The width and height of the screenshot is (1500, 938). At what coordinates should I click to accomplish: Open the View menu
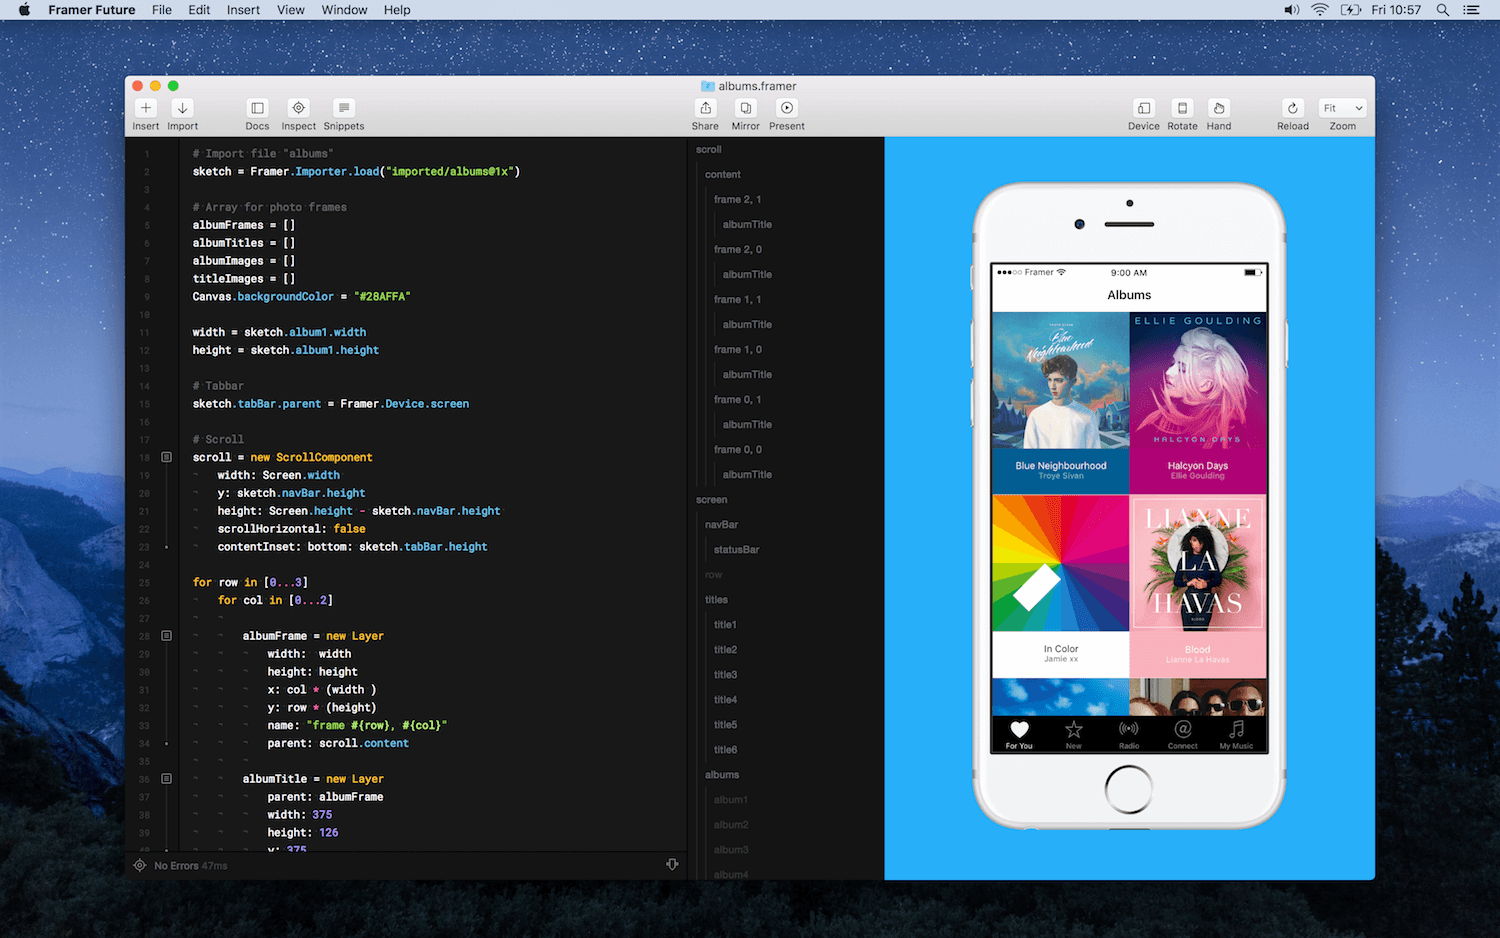290,10
